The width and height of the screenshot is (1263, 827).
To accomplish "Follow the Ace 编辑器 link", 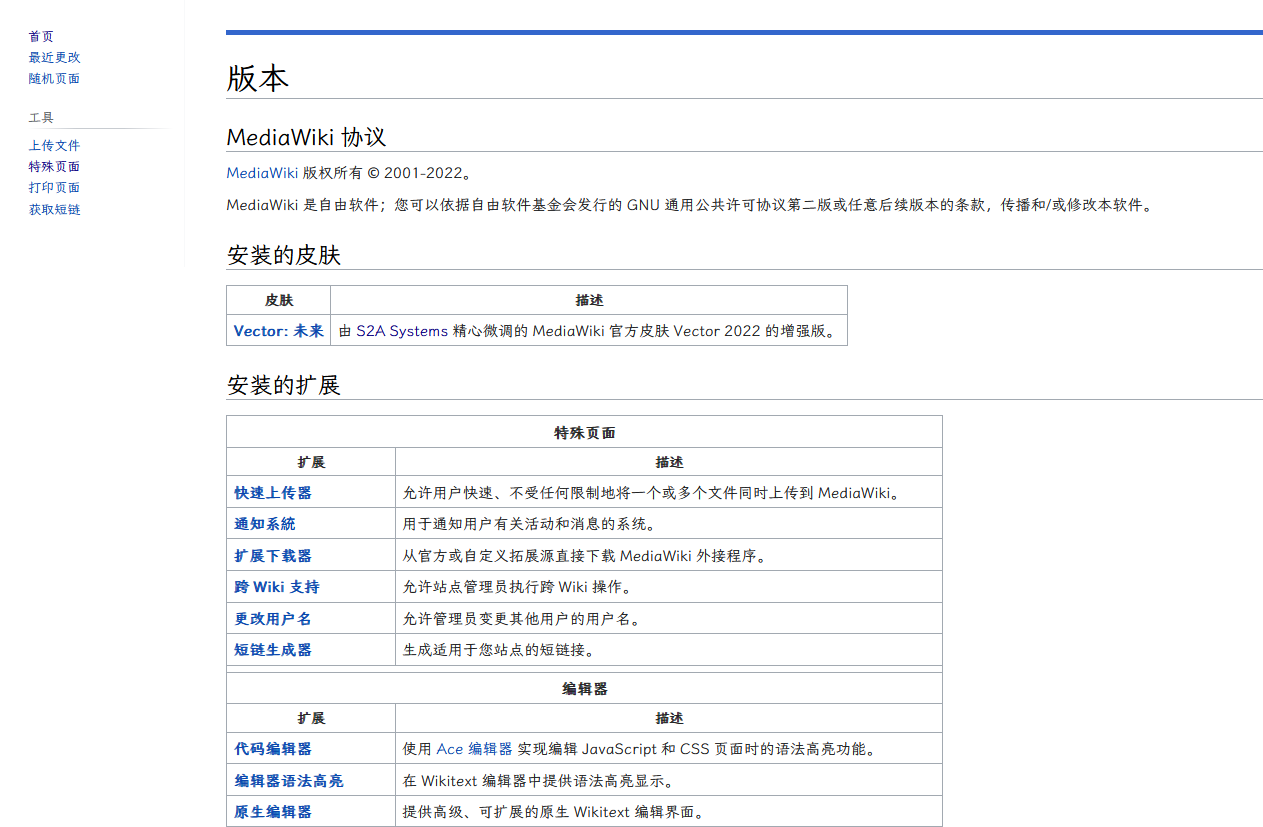I will coord(474,748).
